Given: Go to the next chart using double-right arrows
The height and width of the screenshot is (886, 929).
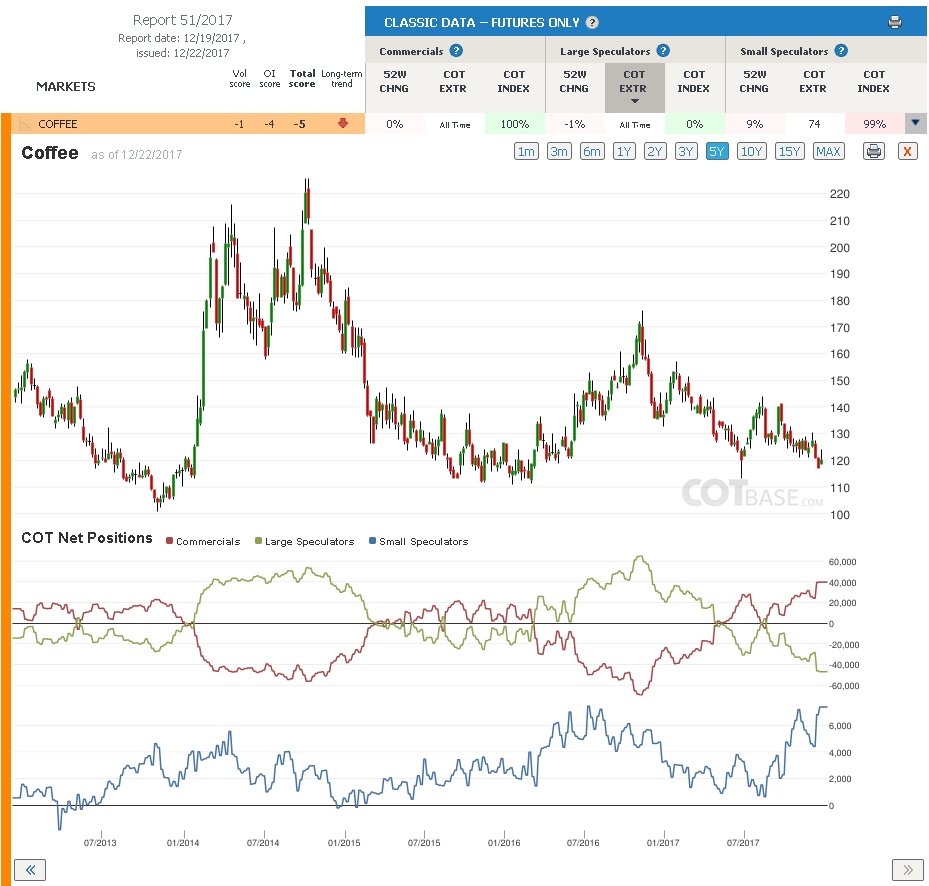Looking at the screenshot, I should pyautogui.click(x=908, y=869).
